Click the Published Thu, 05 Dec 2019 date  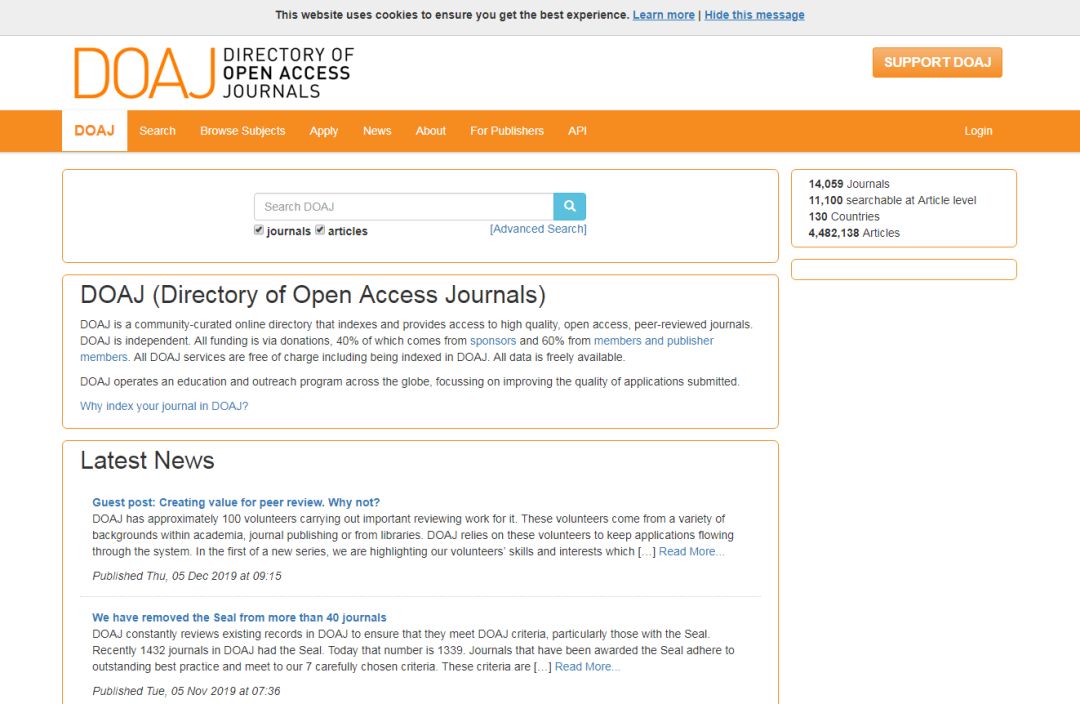187,576
